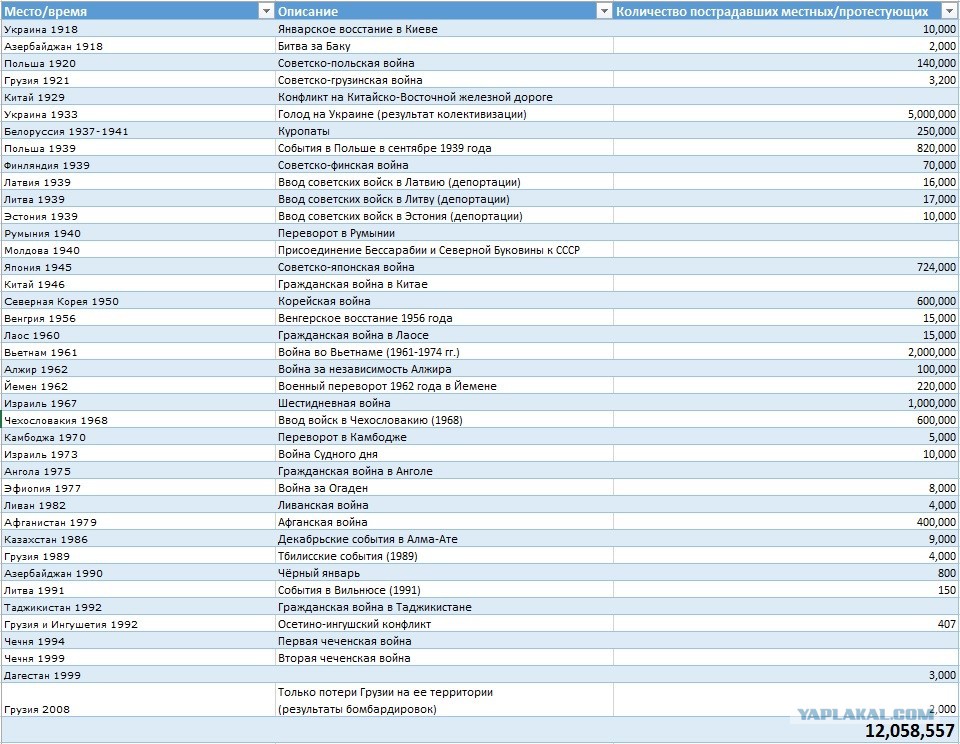Select cell Конфликт на Китайско-Восточной железной дороге
Image resolution: width=960 pixels, height=744 pixels.
pyautogui.click(x=444, y=97)
